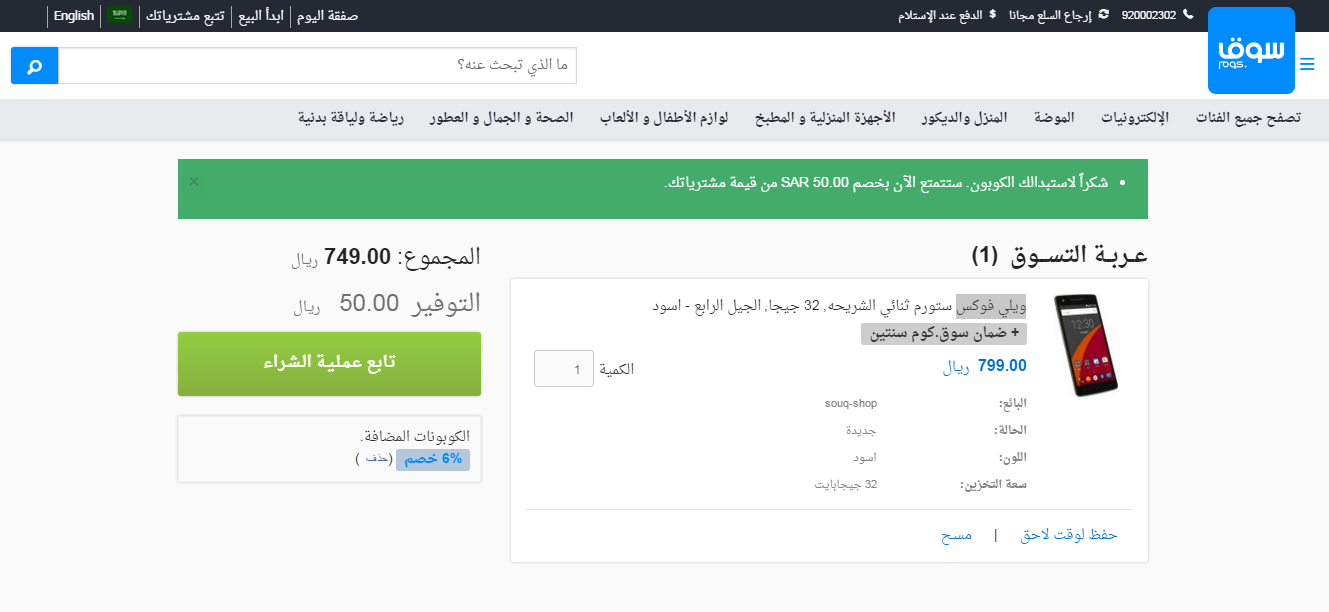Click the cart heading 'عربة التسوق (1)'
This screenshot has height=612, width=1329.
(x=1059, y=255)
